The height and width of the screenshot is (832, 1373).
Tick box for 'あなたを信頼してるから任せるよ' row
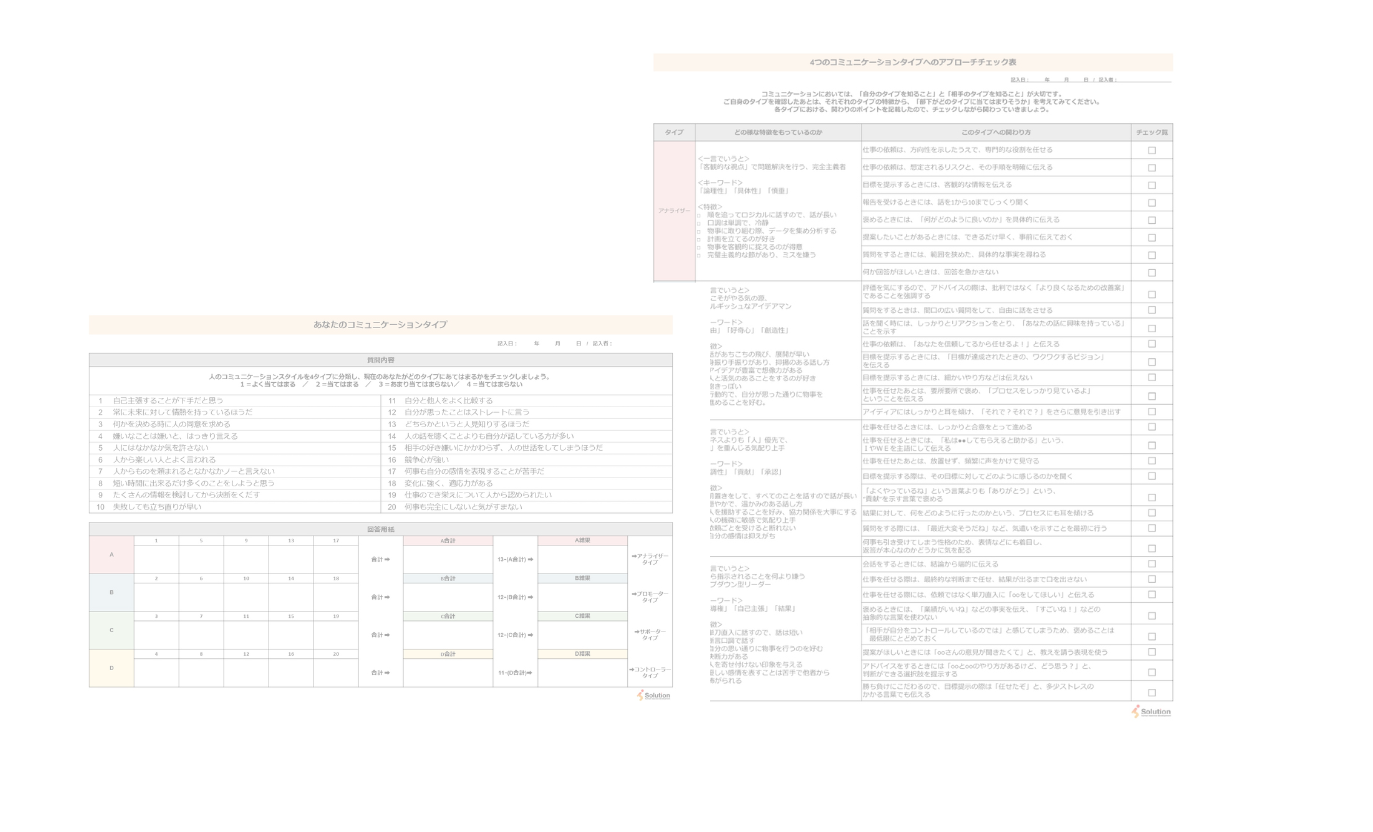tap(1151, 345)
